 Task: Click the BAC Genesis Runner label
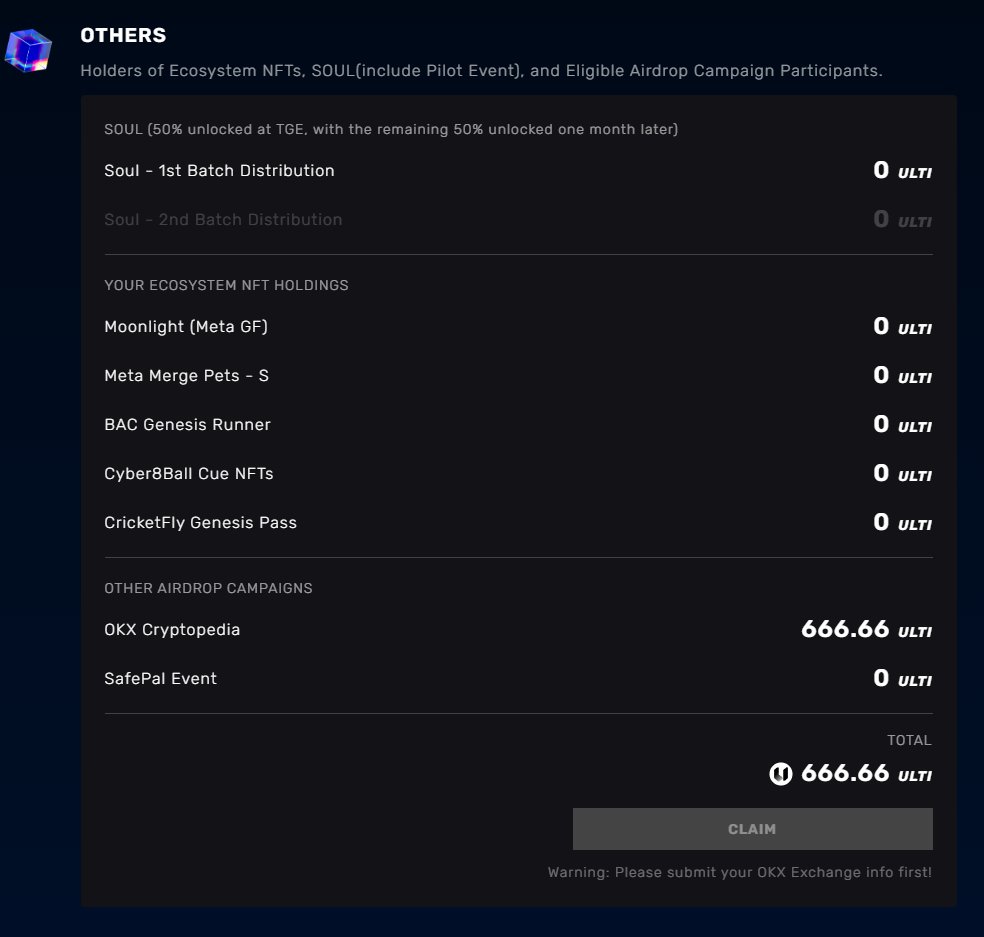(187, 424)
